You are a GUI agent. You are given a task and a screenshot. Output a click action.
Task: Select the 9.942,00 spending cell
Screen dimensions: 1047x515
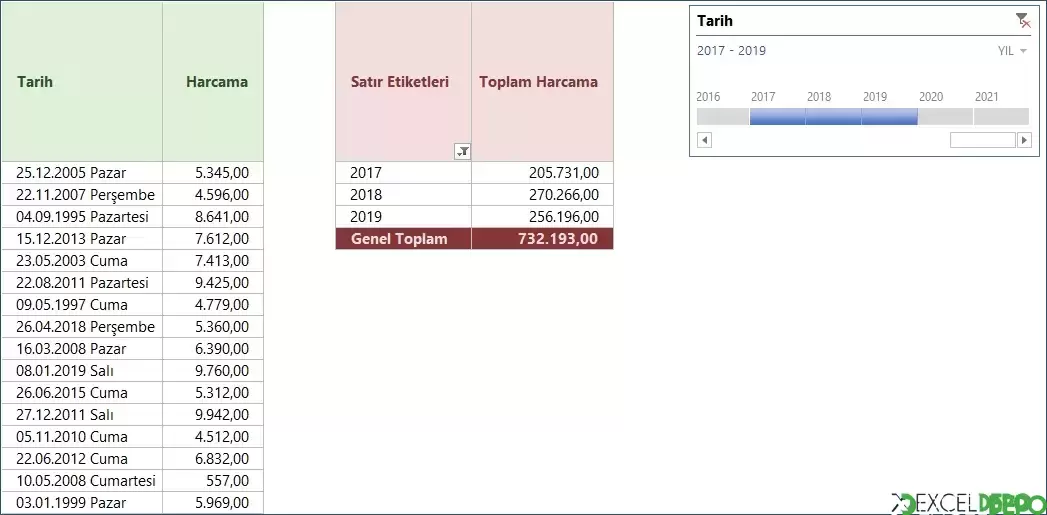coord(213,415)
